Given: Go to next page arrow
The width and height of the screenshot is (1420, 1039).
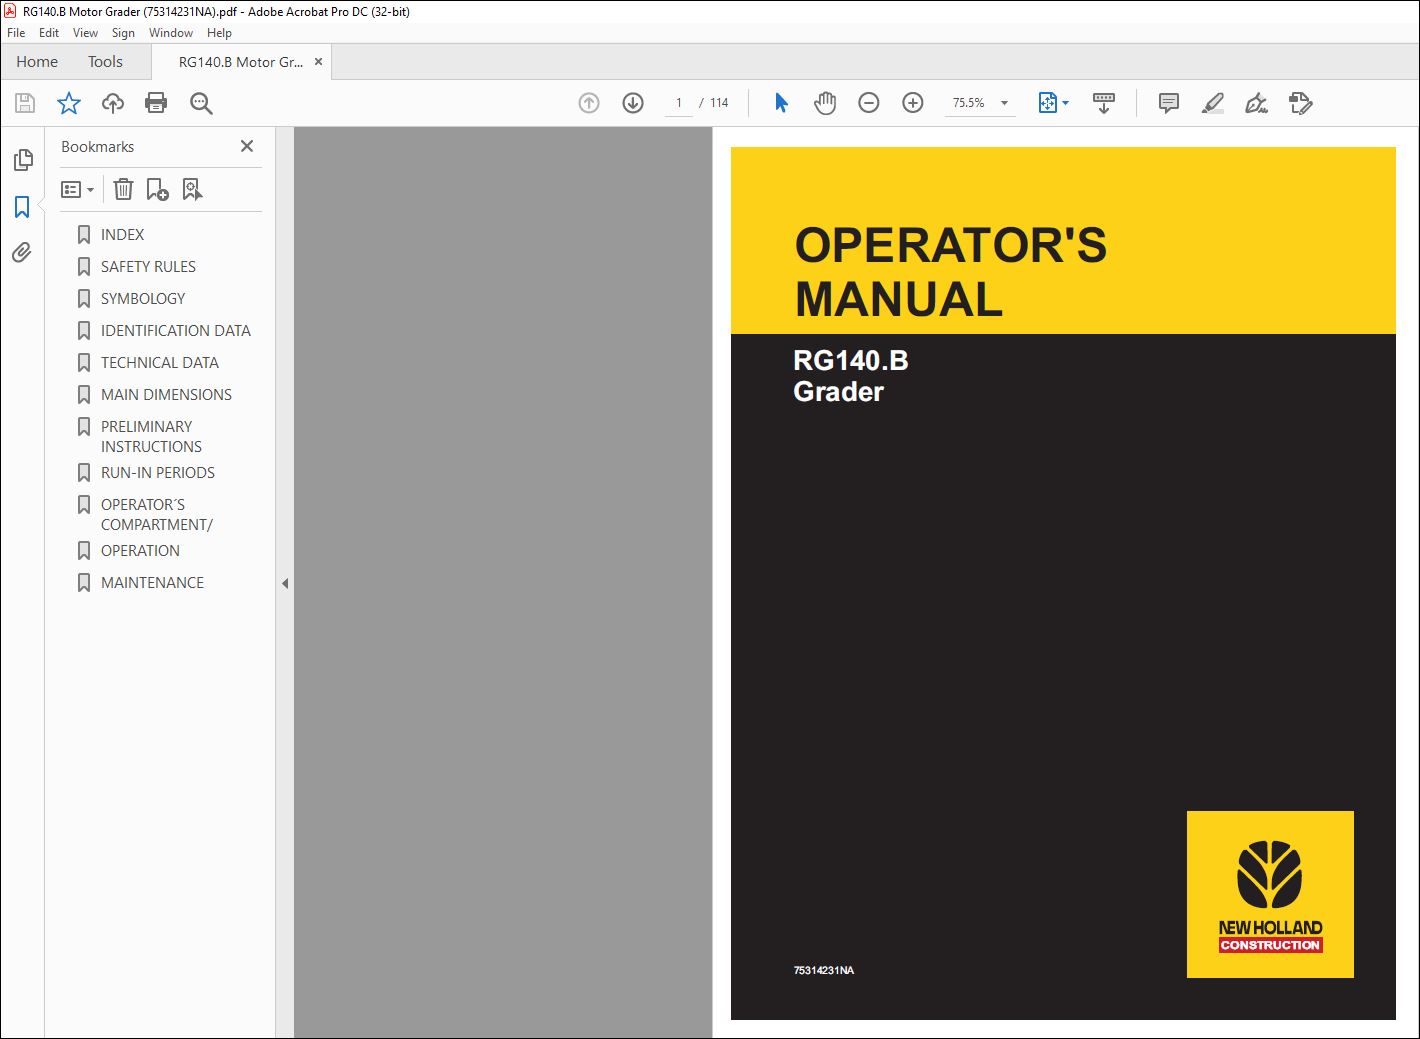Looking at the screenshot, I should pyautogui.click(x=633, y=103).
